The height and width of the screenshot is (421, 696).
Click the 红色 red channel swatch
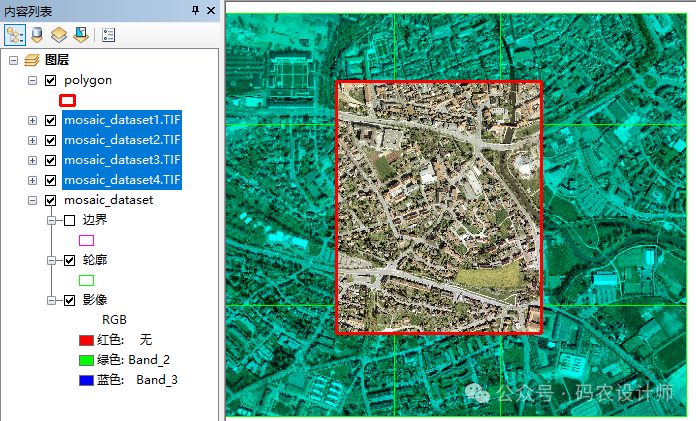(x=86, y=340)
